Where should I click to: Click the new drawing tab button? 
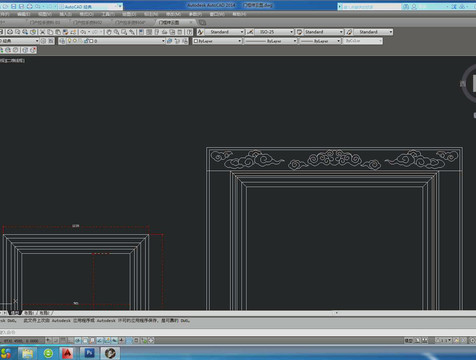(202, 22)
